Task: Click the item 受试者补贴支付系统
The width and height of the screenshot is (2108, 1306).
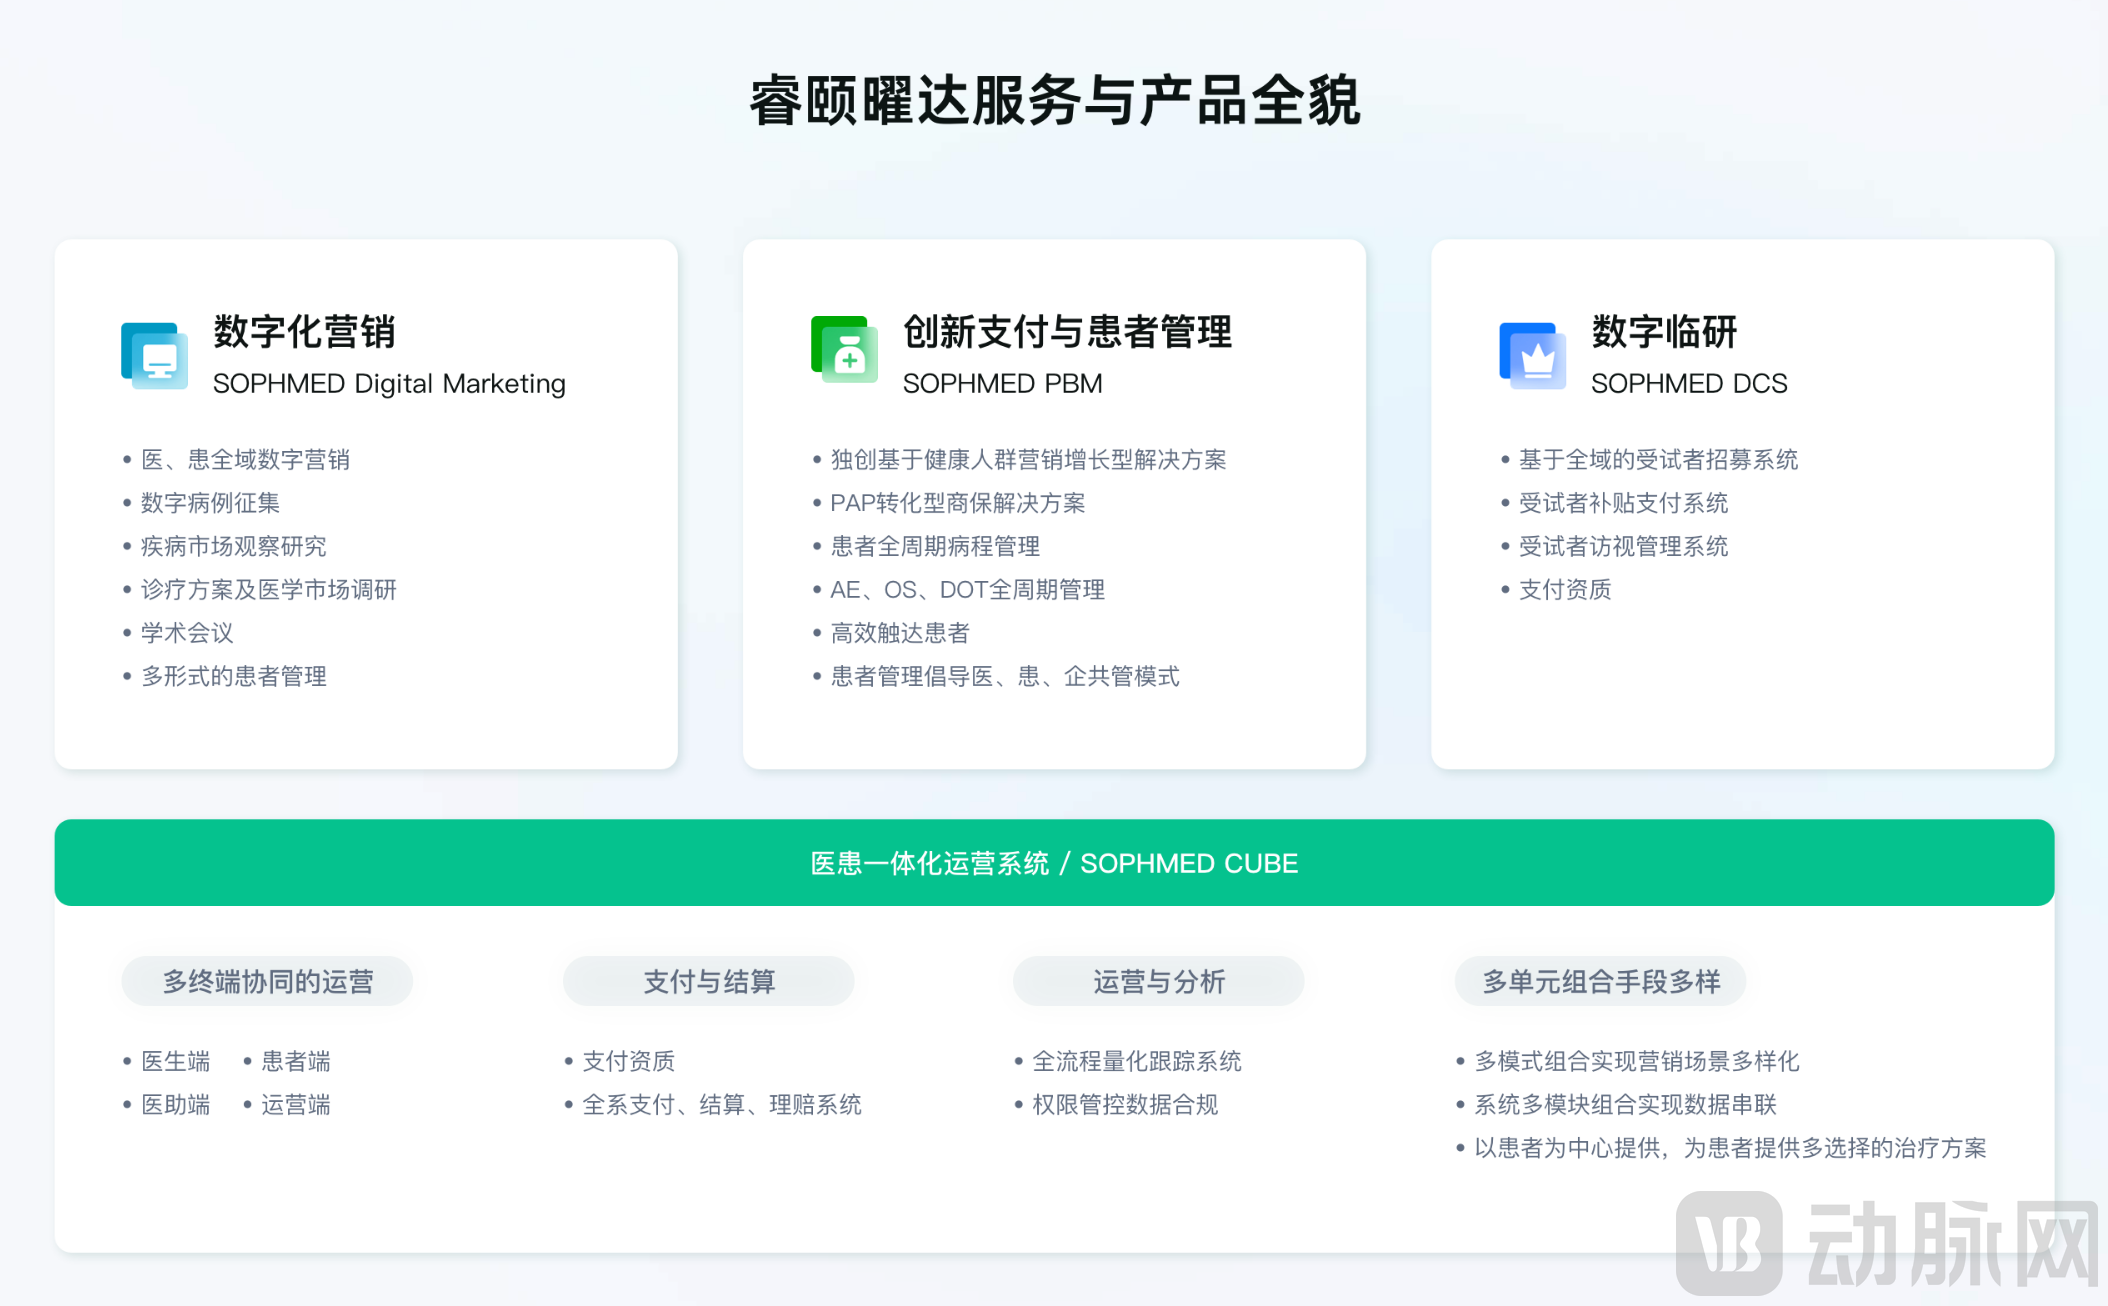Action: pos(1623,503)
